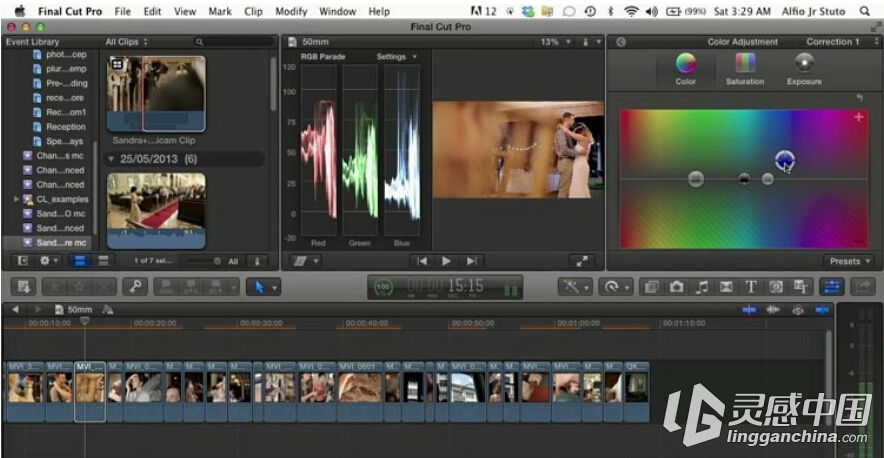Screen dimensions: 884x458
Task: Open the Music and Sound browser
Action: [x=701, y=287]
